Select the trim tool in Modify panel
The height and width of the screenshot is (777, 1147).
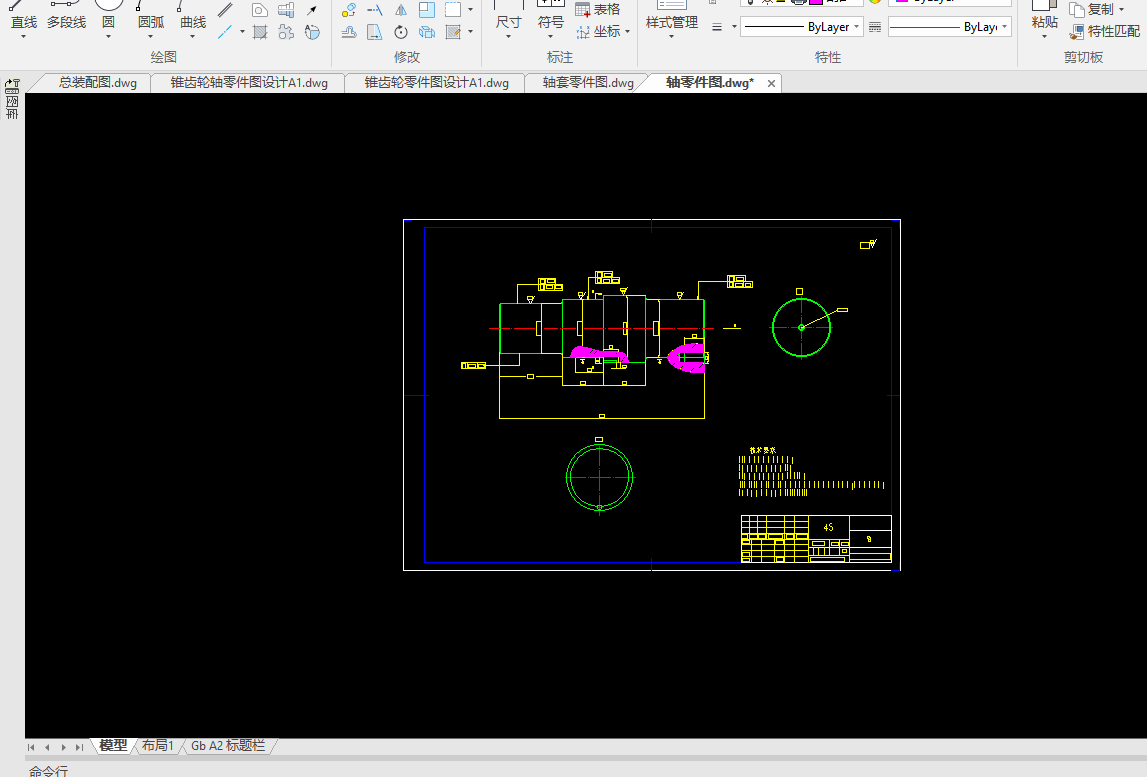(x=375, y=11)
